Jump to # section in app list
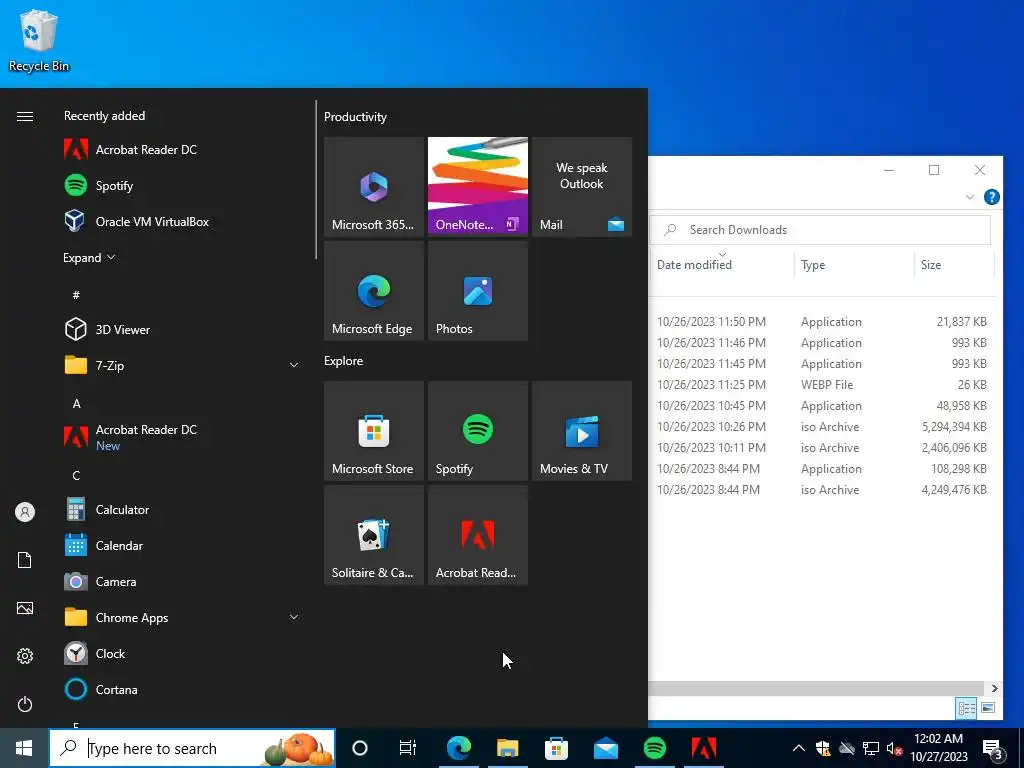The height and width of the screenshot is (768, 1024). 76,295
